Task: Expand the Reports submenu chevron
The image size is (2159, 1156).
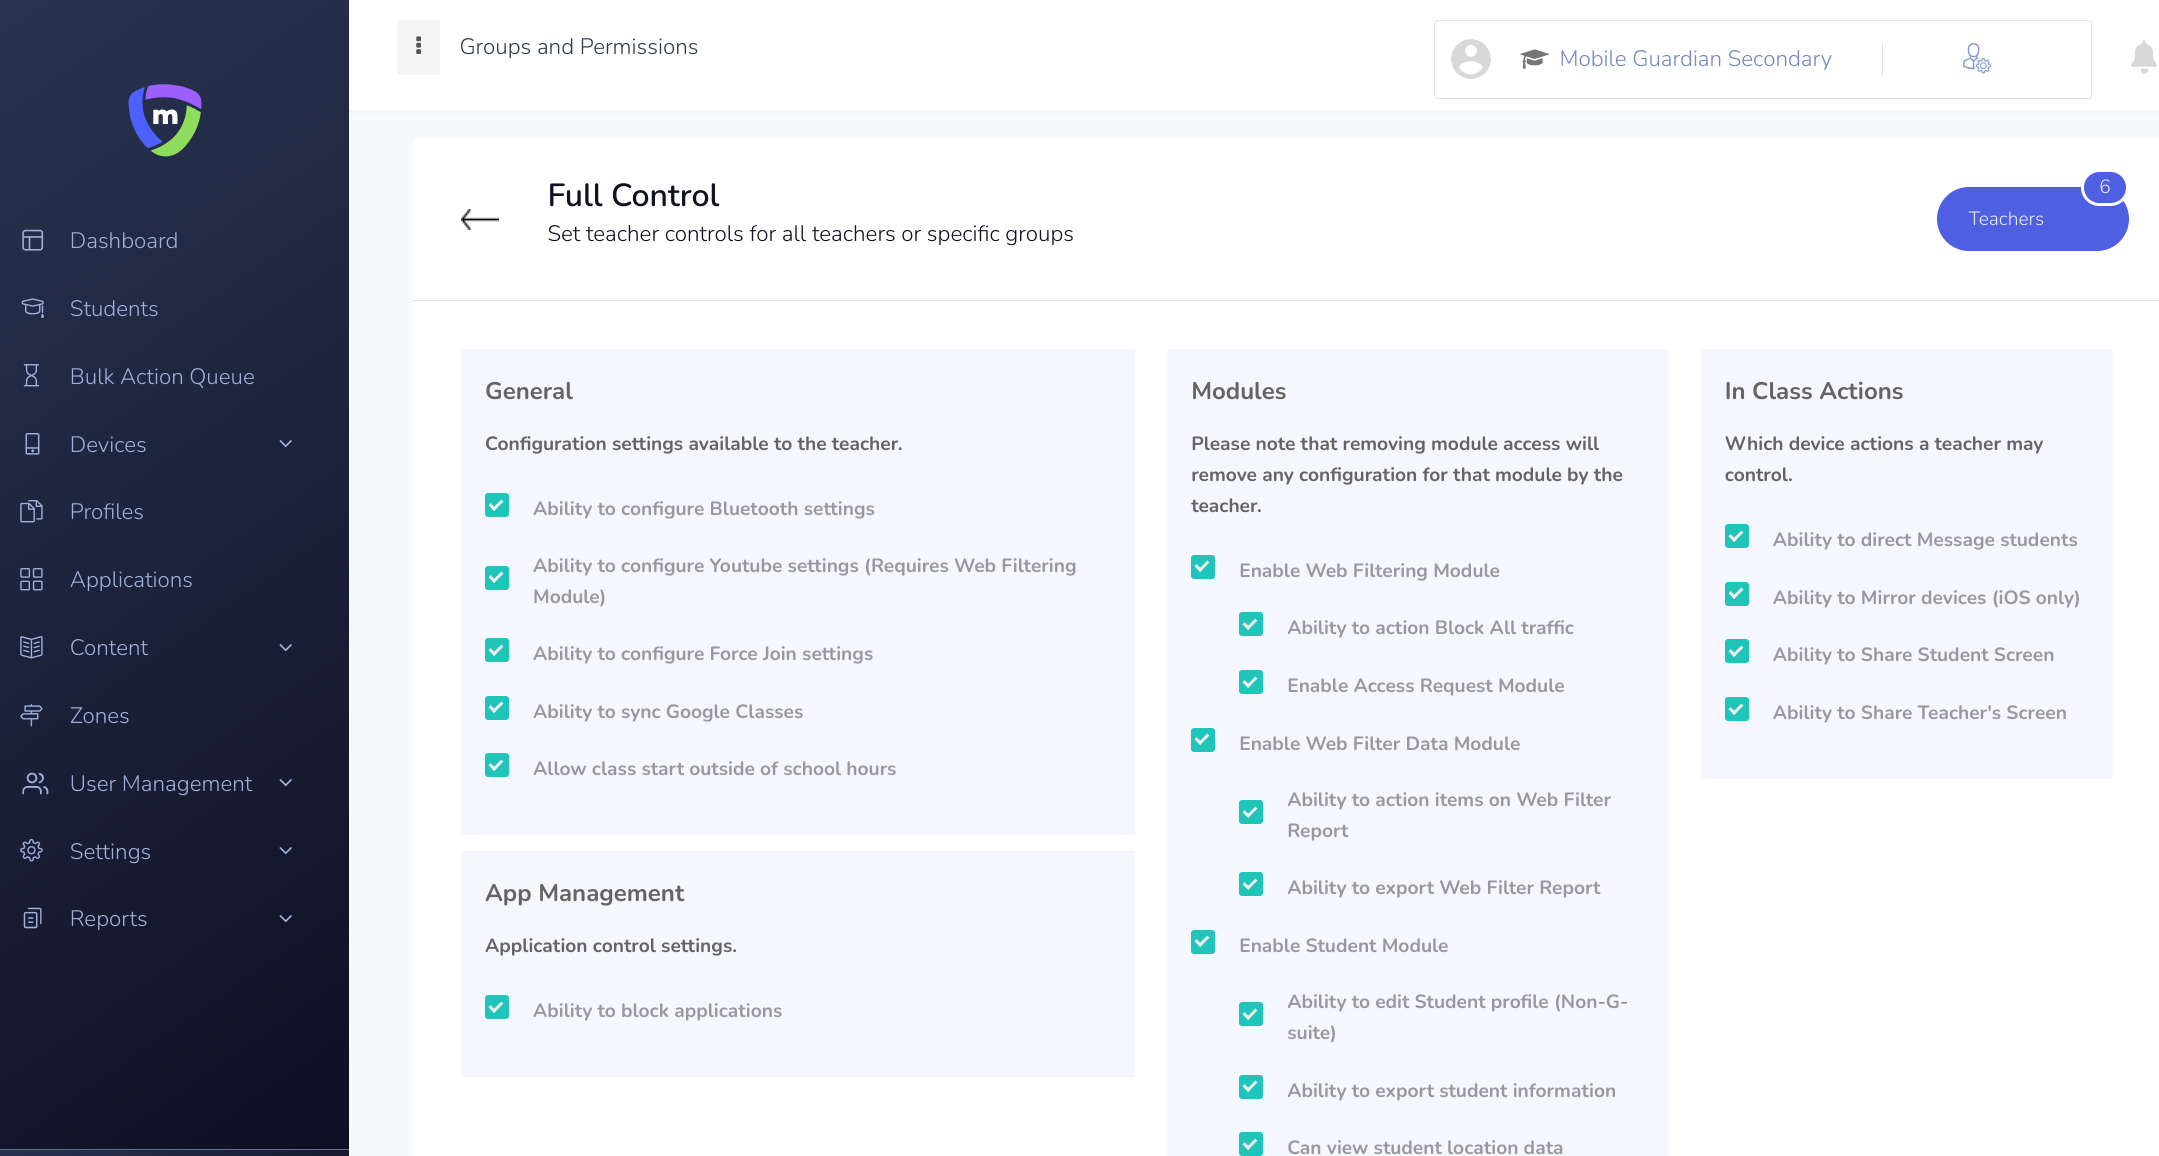Action: point(286,919)
